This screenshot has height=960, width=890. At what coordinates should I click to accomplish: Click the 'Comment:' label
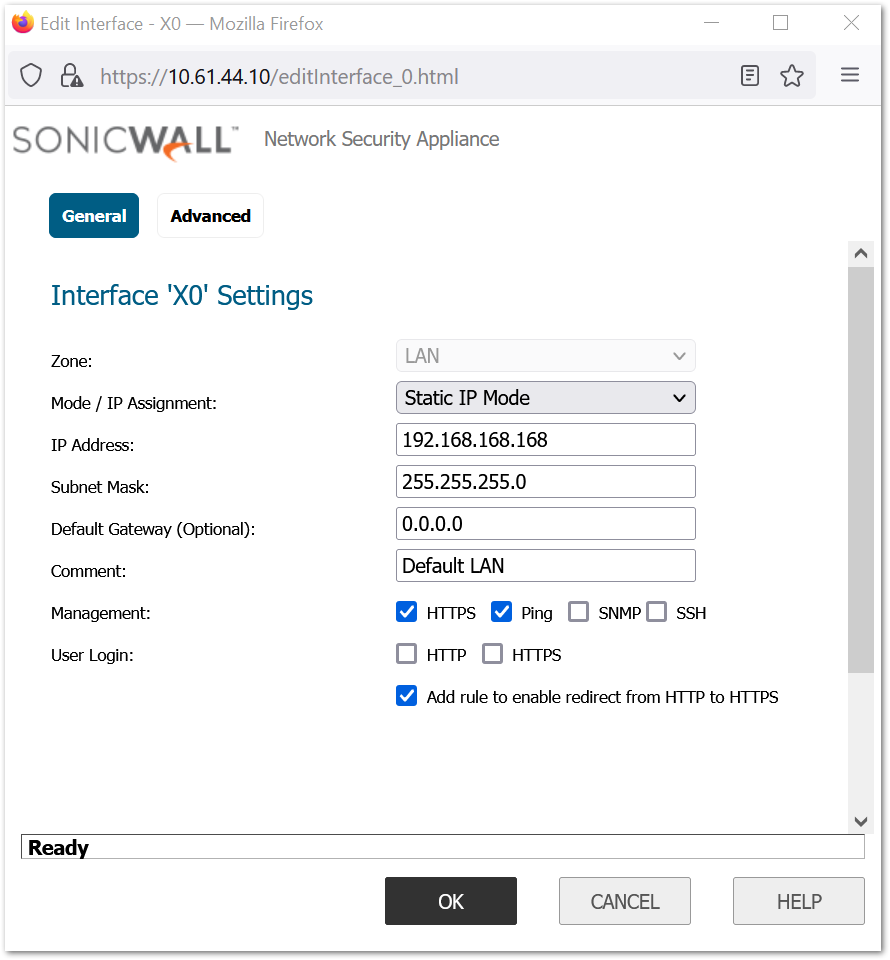pyautogui.click(x=88, y=571)
